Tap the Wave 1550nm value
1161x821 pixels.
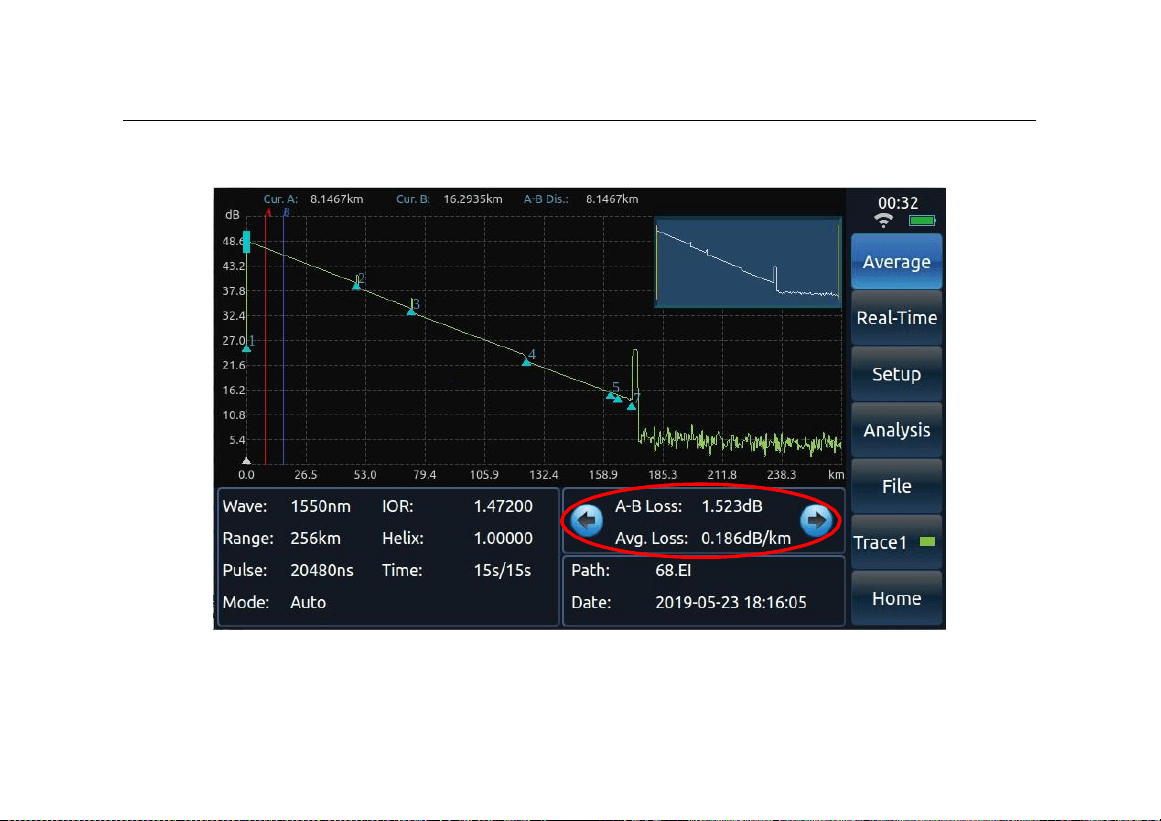pos(320,506)
